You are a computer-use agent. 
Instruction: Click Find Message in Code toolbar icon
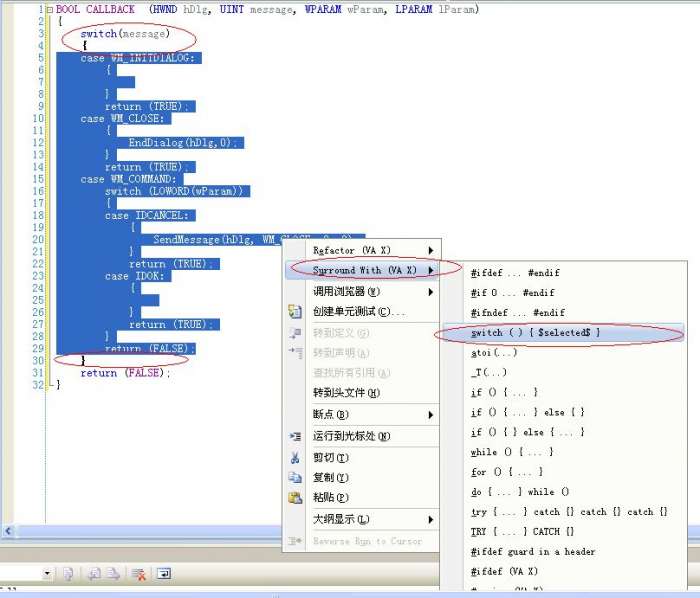coord(68,573)
